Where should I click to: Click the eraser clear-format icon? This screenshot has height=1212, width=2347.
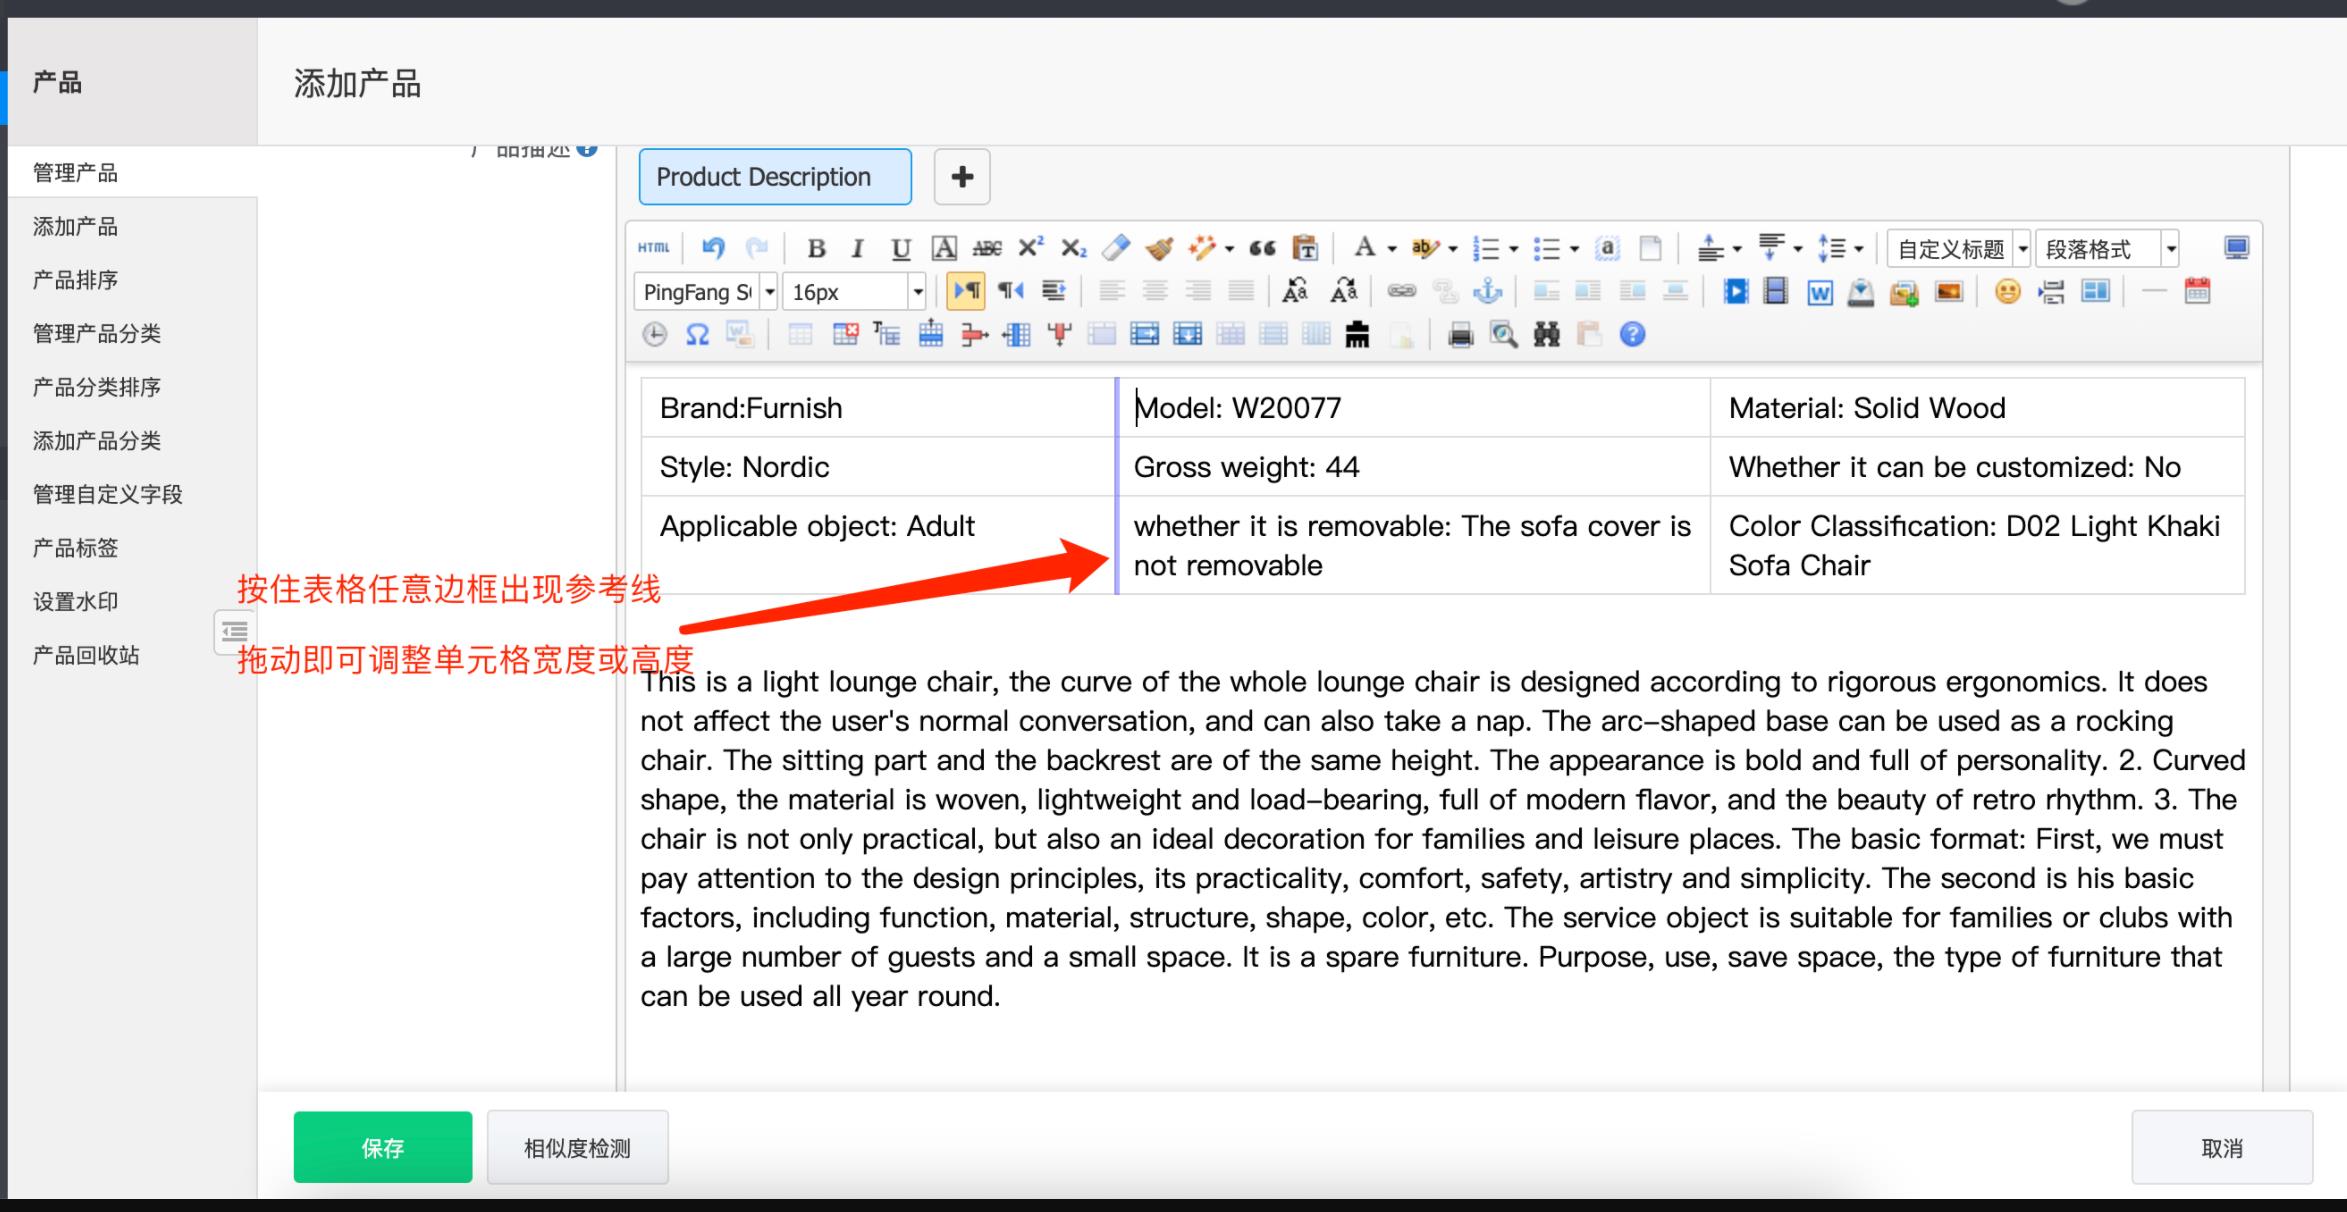click(1116, 248)
